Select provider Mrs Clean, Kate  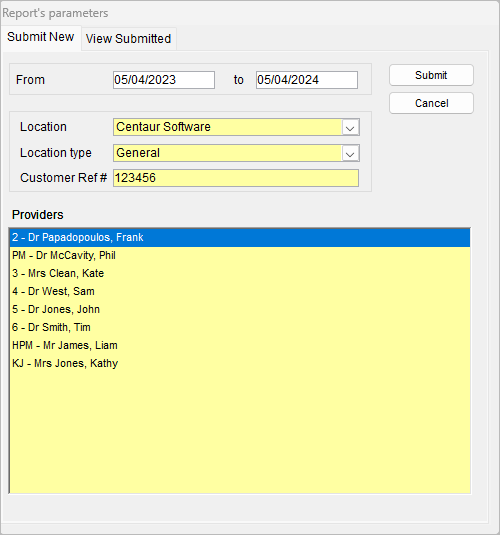point(240,273)
